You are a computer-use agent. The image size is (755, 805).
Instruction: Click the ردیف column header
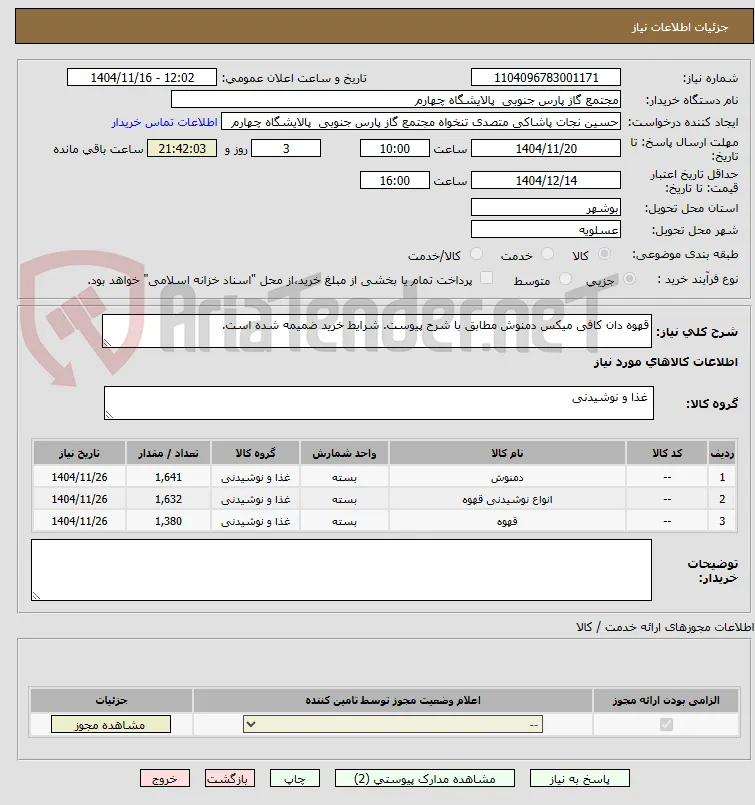point(722,453)
